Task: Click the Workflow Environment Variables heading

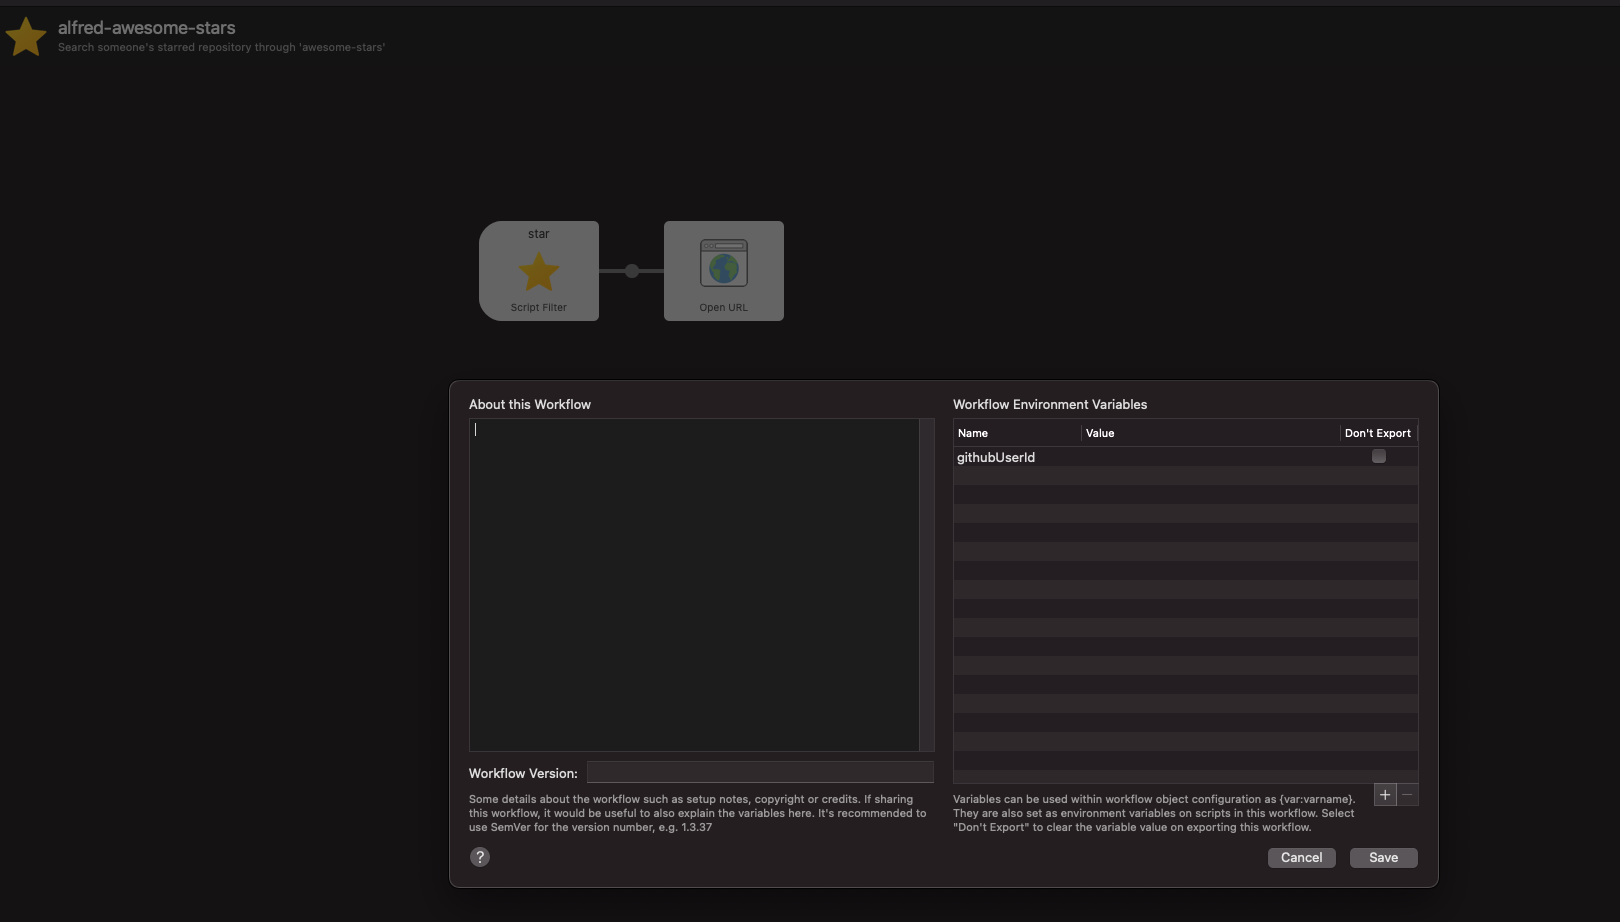Action: [1050, 404]
